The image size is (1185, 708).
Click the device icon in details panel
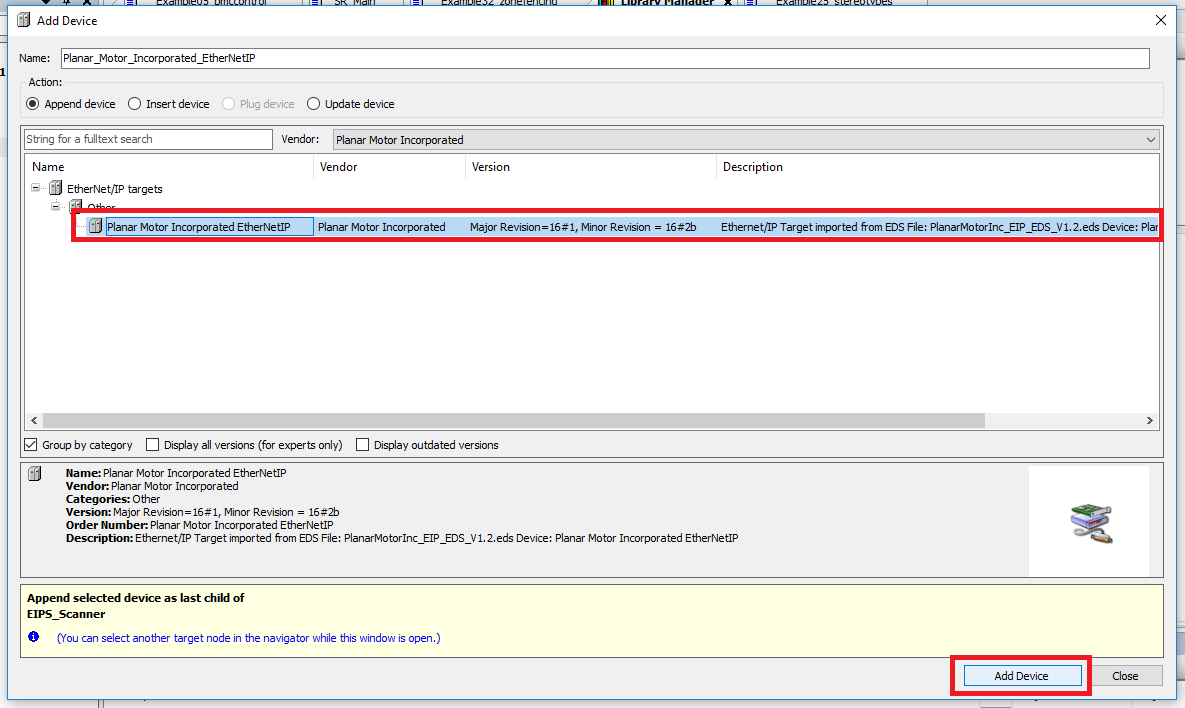36,474
